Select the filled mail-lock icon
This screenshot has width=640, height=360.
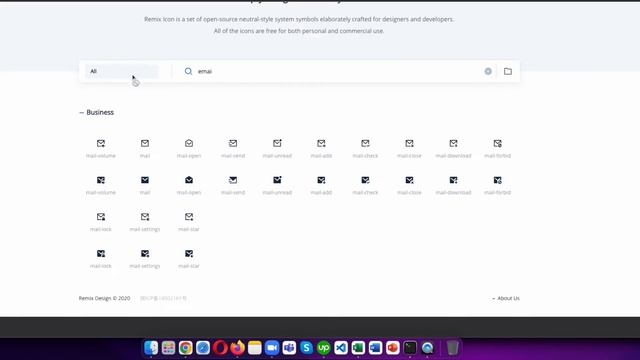(x=101, y=253)
